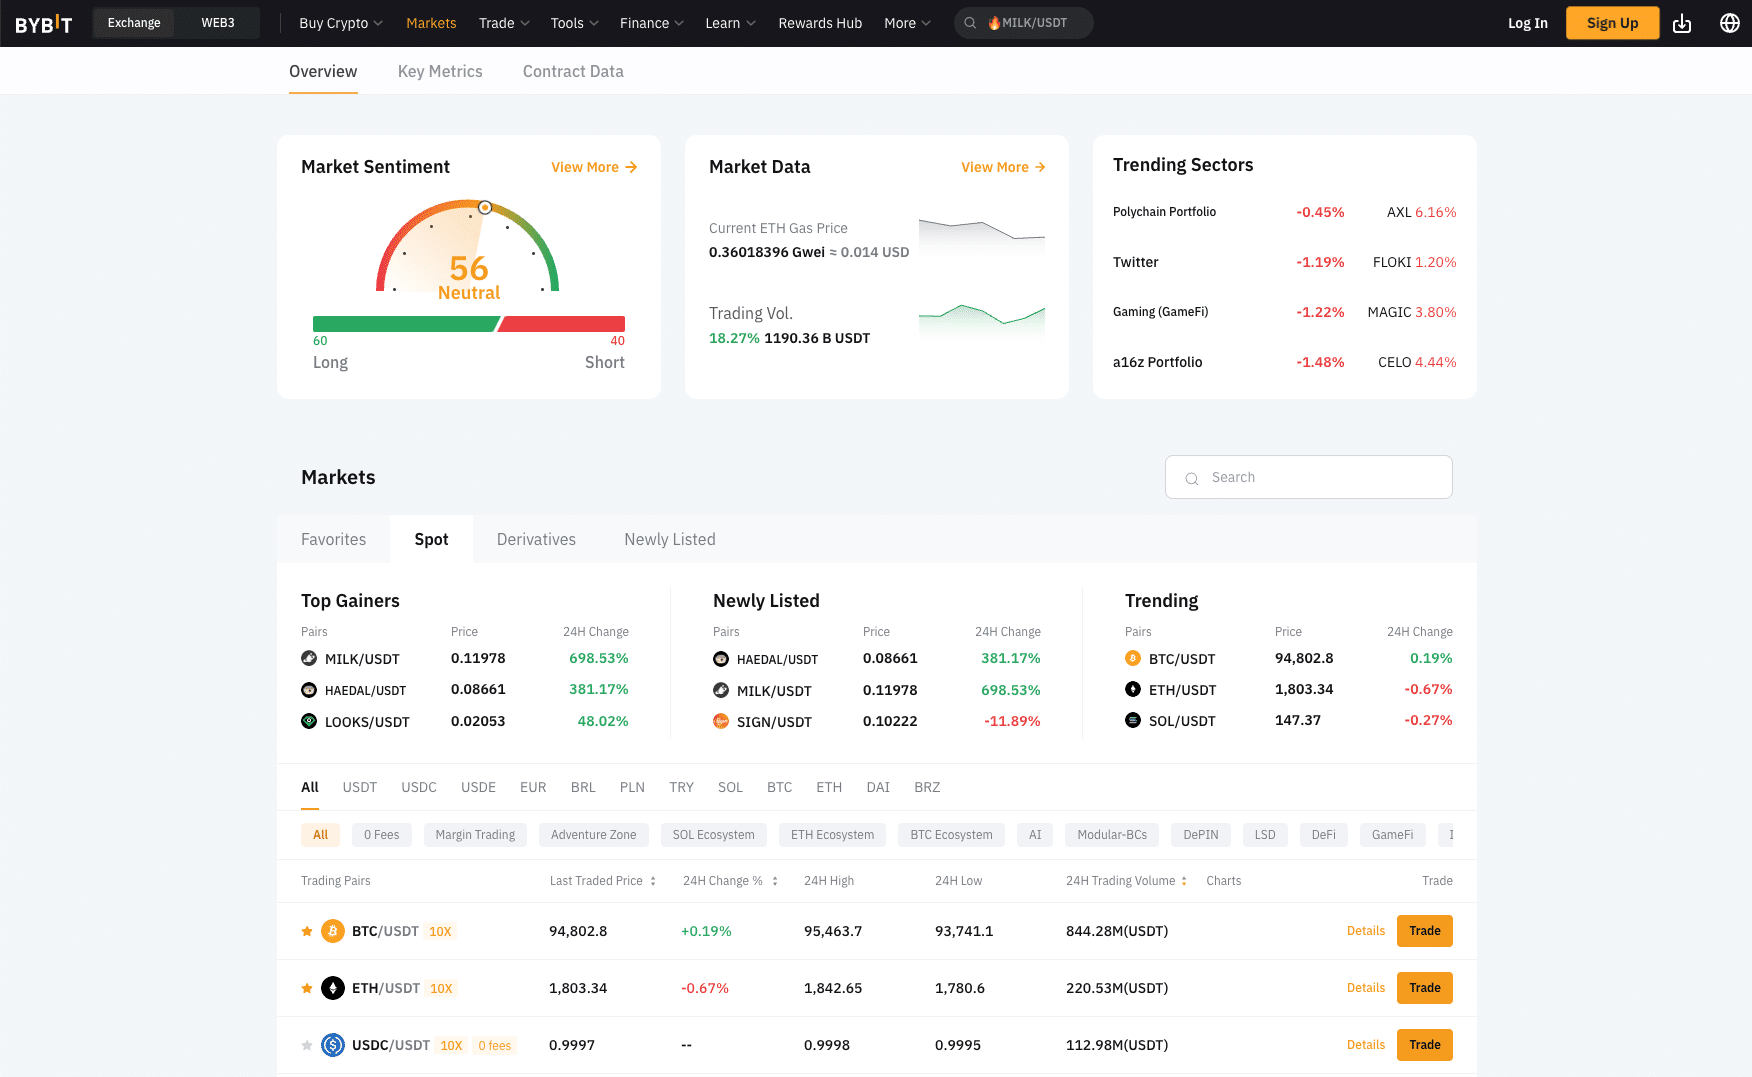This screenshot has height=1077, width=1752.
Task: Filter pairs by USDC quote tab
Action: tap(419, 787)
